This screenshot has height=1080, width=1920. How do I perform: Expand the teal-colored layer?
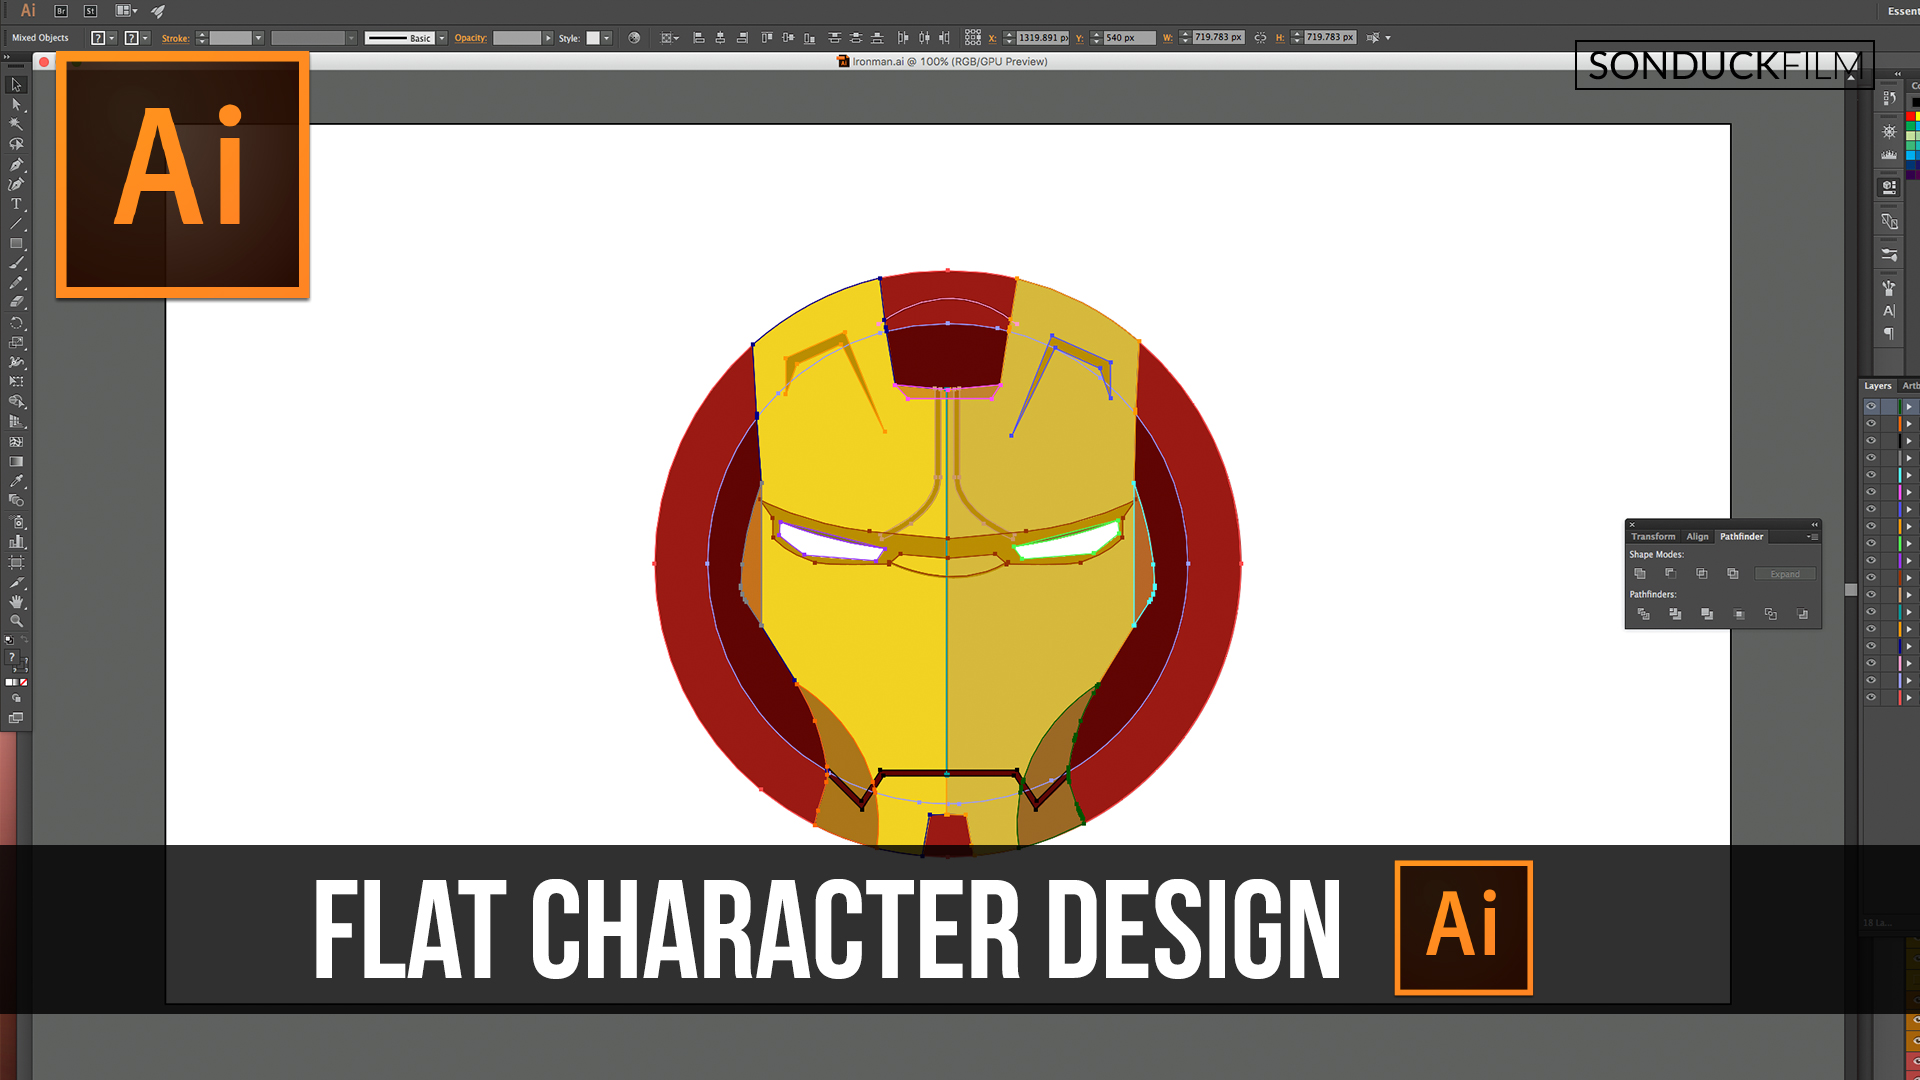(x=1909, y=612)
